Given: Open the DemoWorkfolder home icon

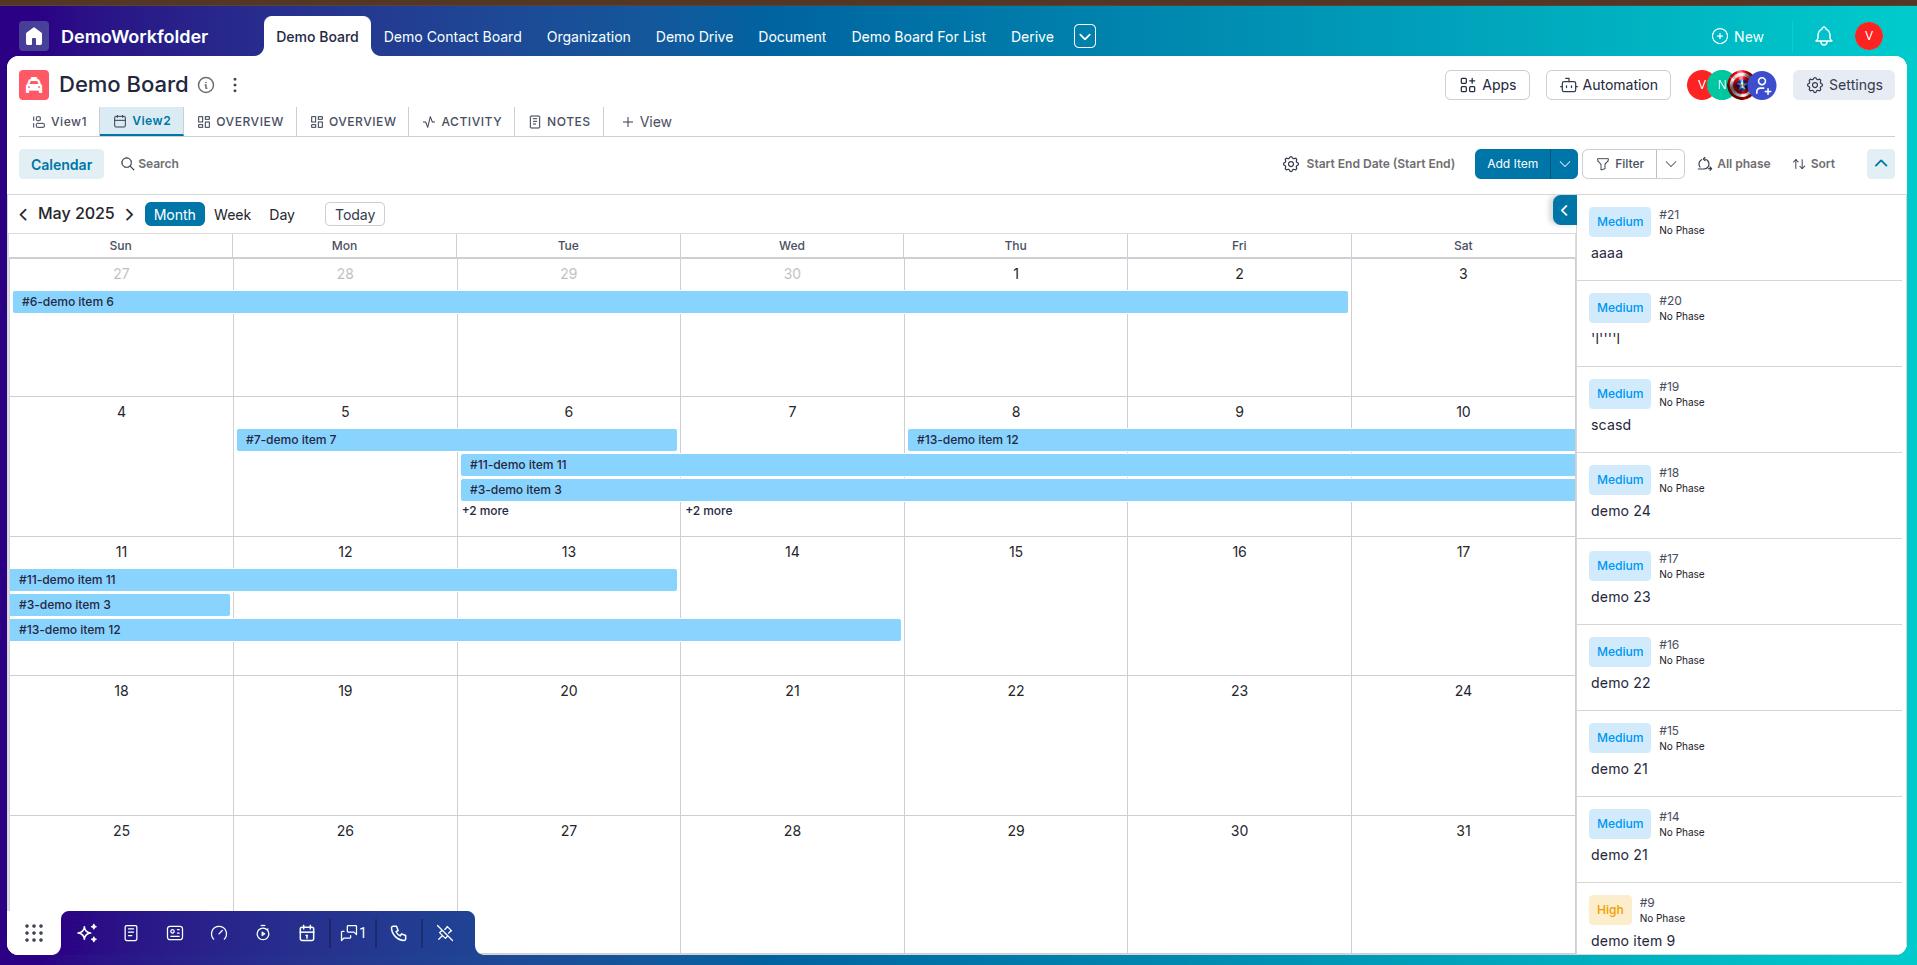Looking at the screenshot, I should [34, 37].
